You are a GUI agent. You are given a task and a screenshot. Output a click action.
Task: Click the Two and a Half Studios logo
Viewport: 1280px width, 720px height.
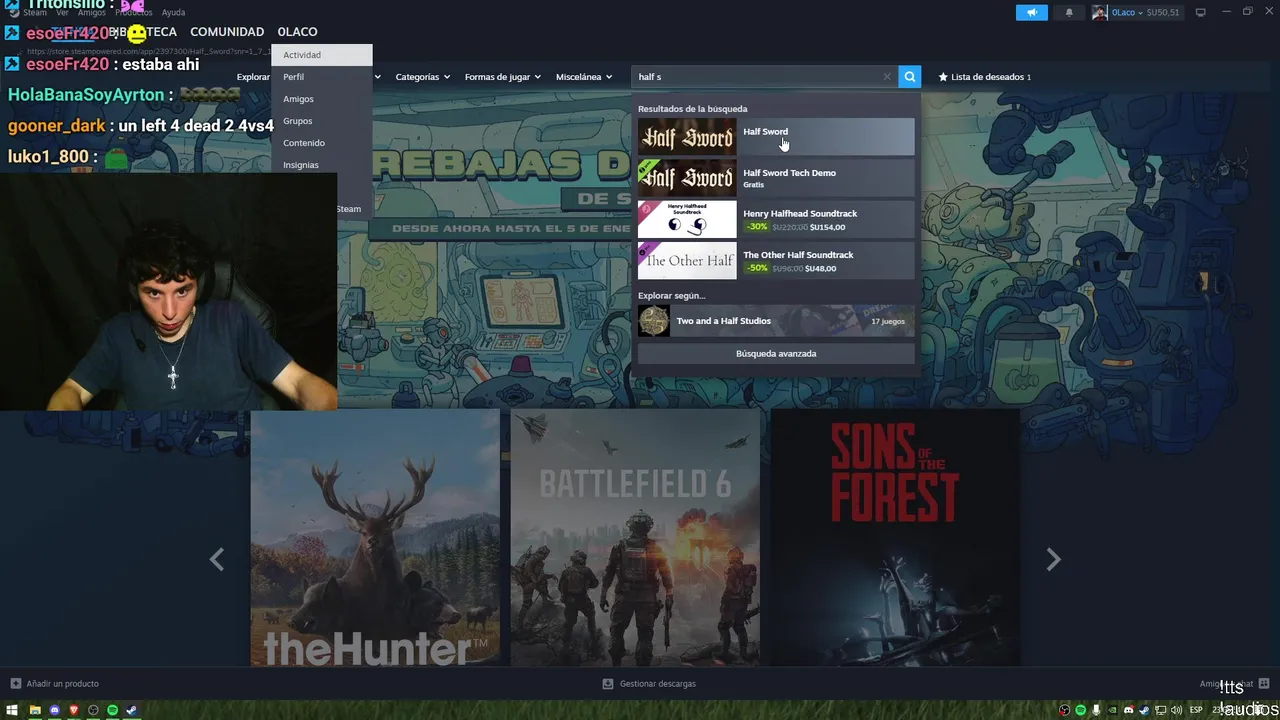tap(654, 321)
